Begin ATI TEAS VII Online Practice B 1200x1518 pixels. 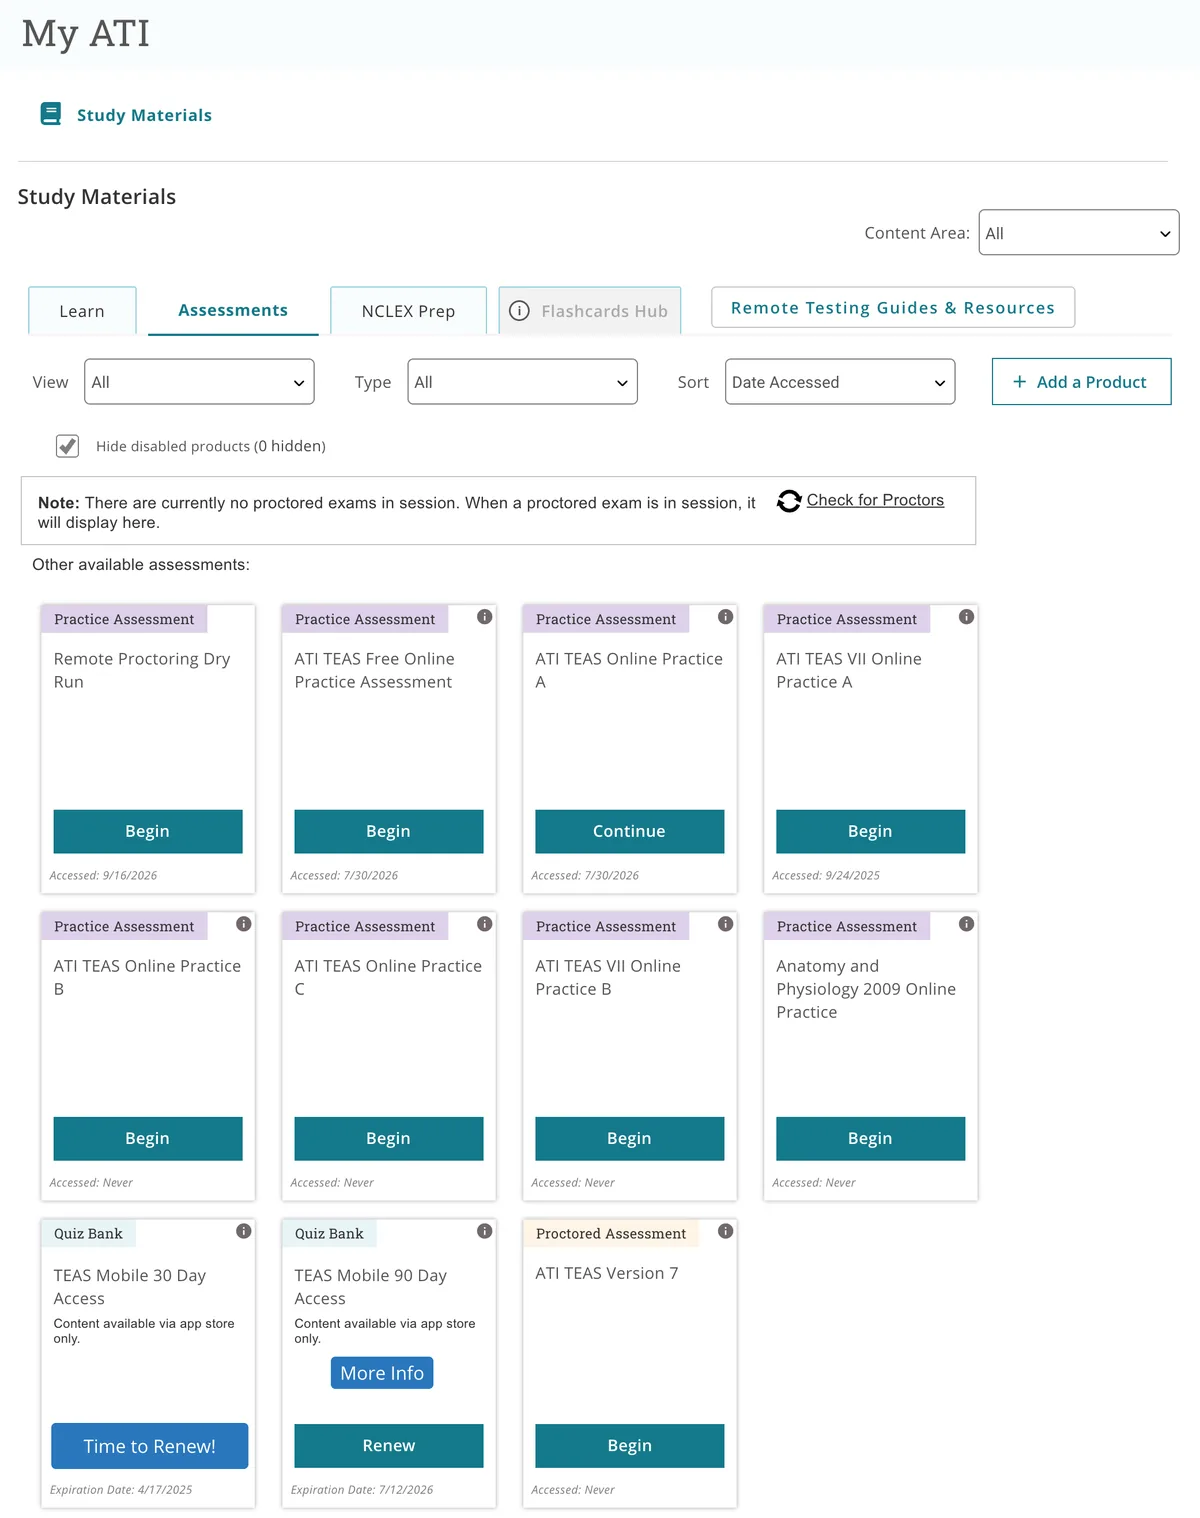(630, 1138)
